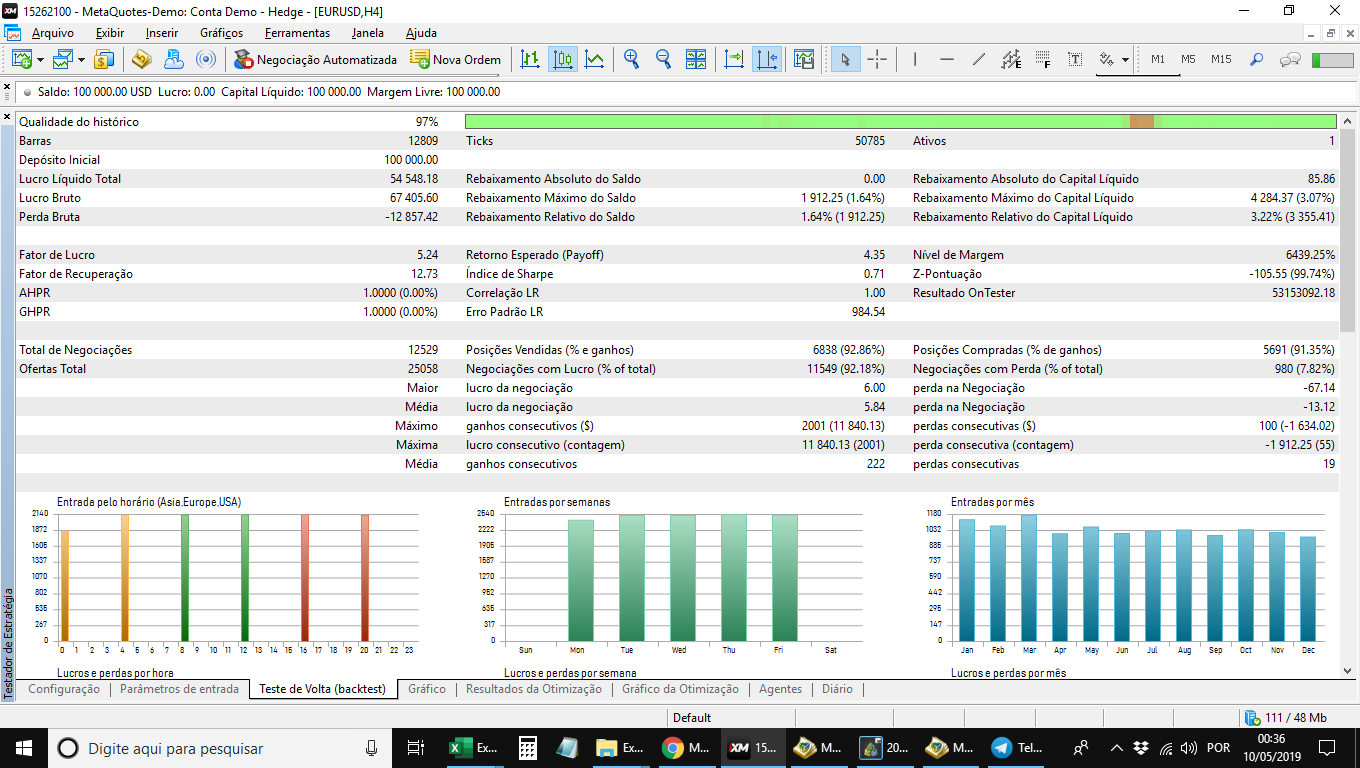
Task: Open the Exibir menu
Action: (110, 33)
